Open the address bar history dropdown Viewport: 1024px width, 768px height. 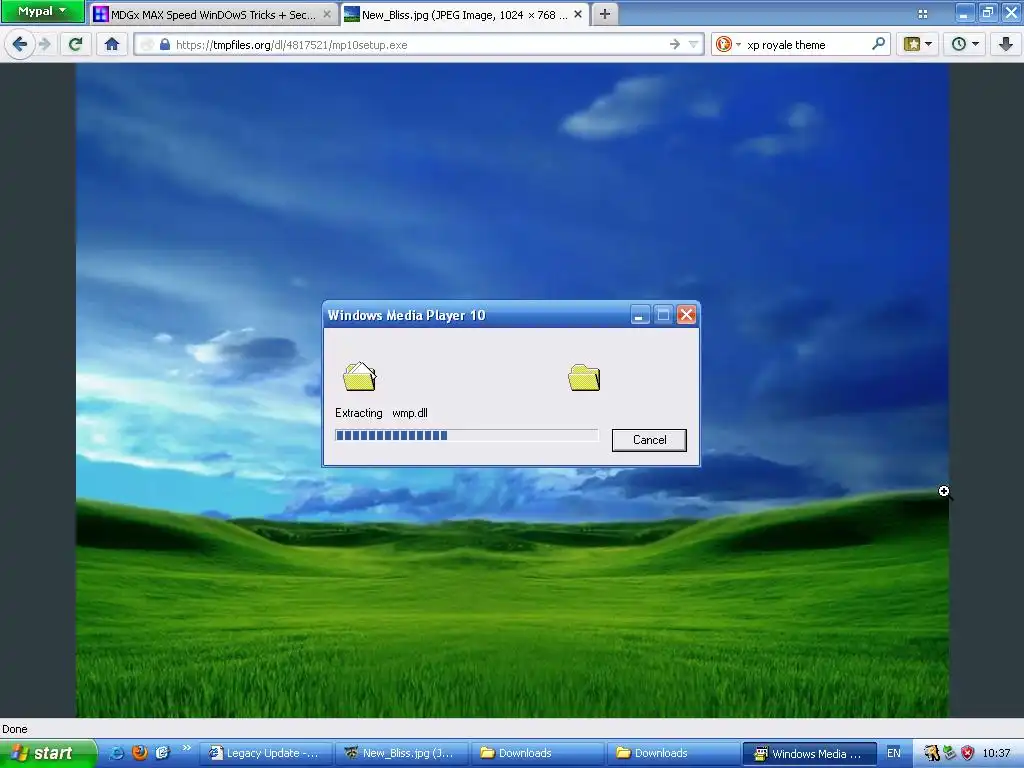pos(694,44)
